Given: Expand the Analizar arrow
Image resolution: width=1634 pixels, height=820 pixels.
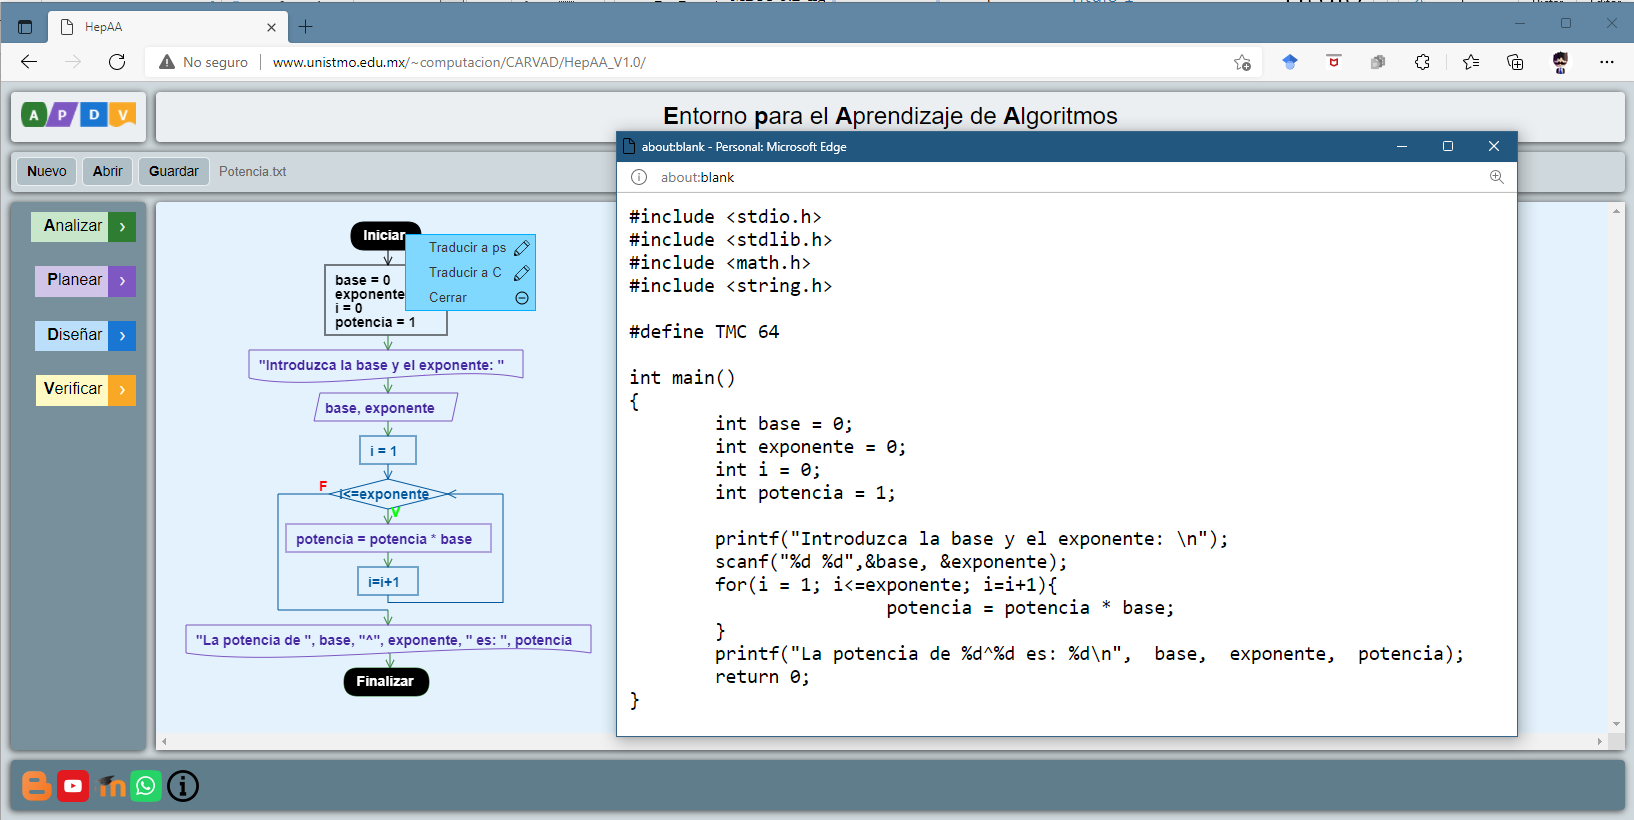Looking at the screenshot, I should point(122,227).
